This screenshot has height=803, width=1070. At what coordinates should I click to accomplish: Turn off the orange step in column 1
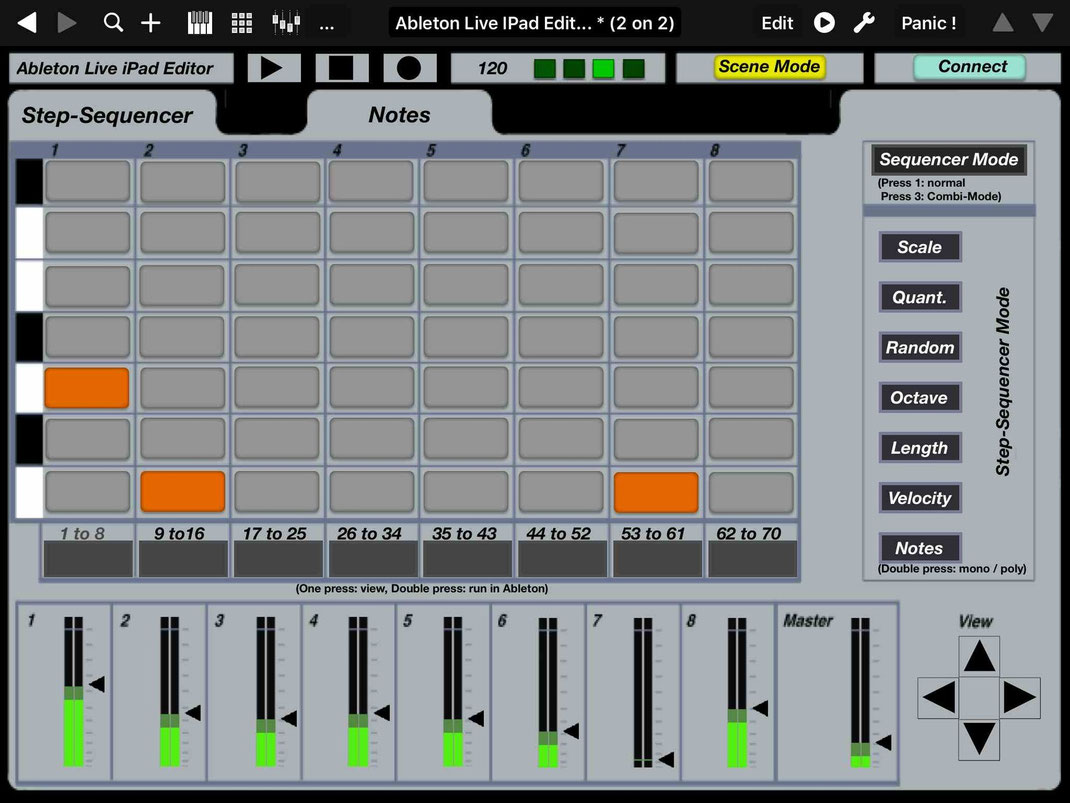point(87,388)
